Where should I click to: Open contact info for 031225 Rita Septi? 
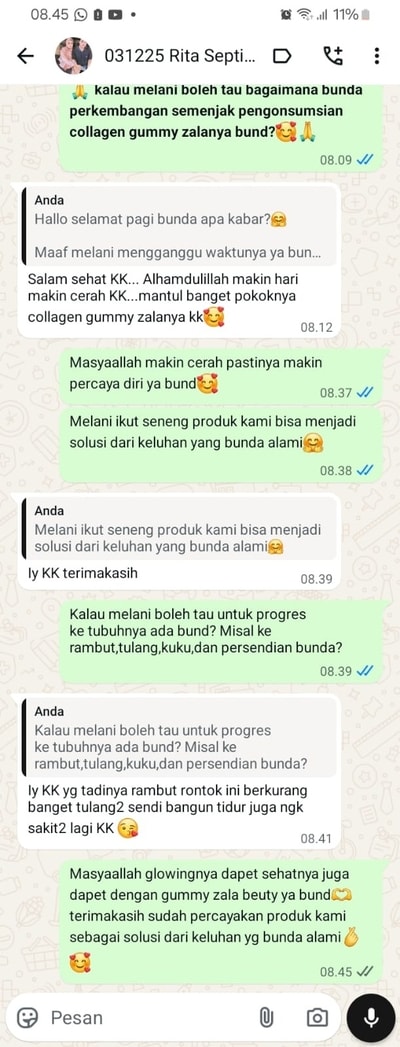click(180, 56)
